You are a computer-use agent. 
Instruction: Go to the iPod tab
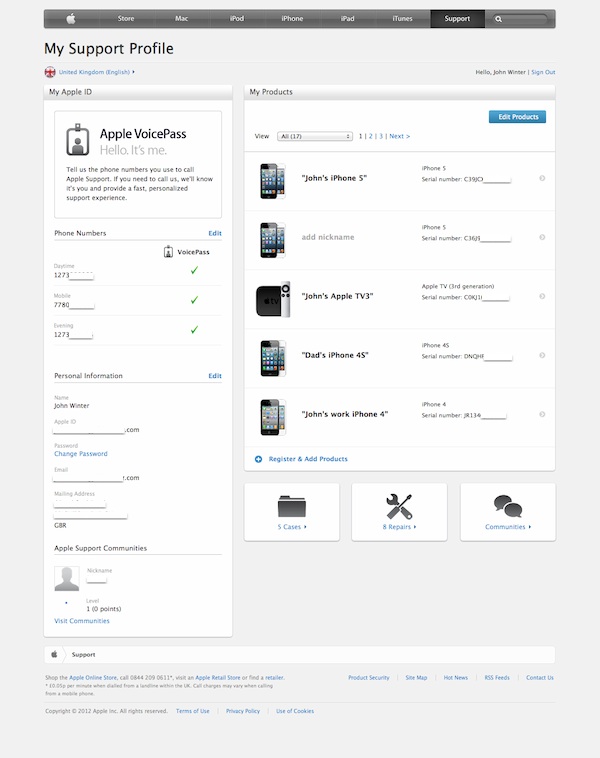(237, 19)
